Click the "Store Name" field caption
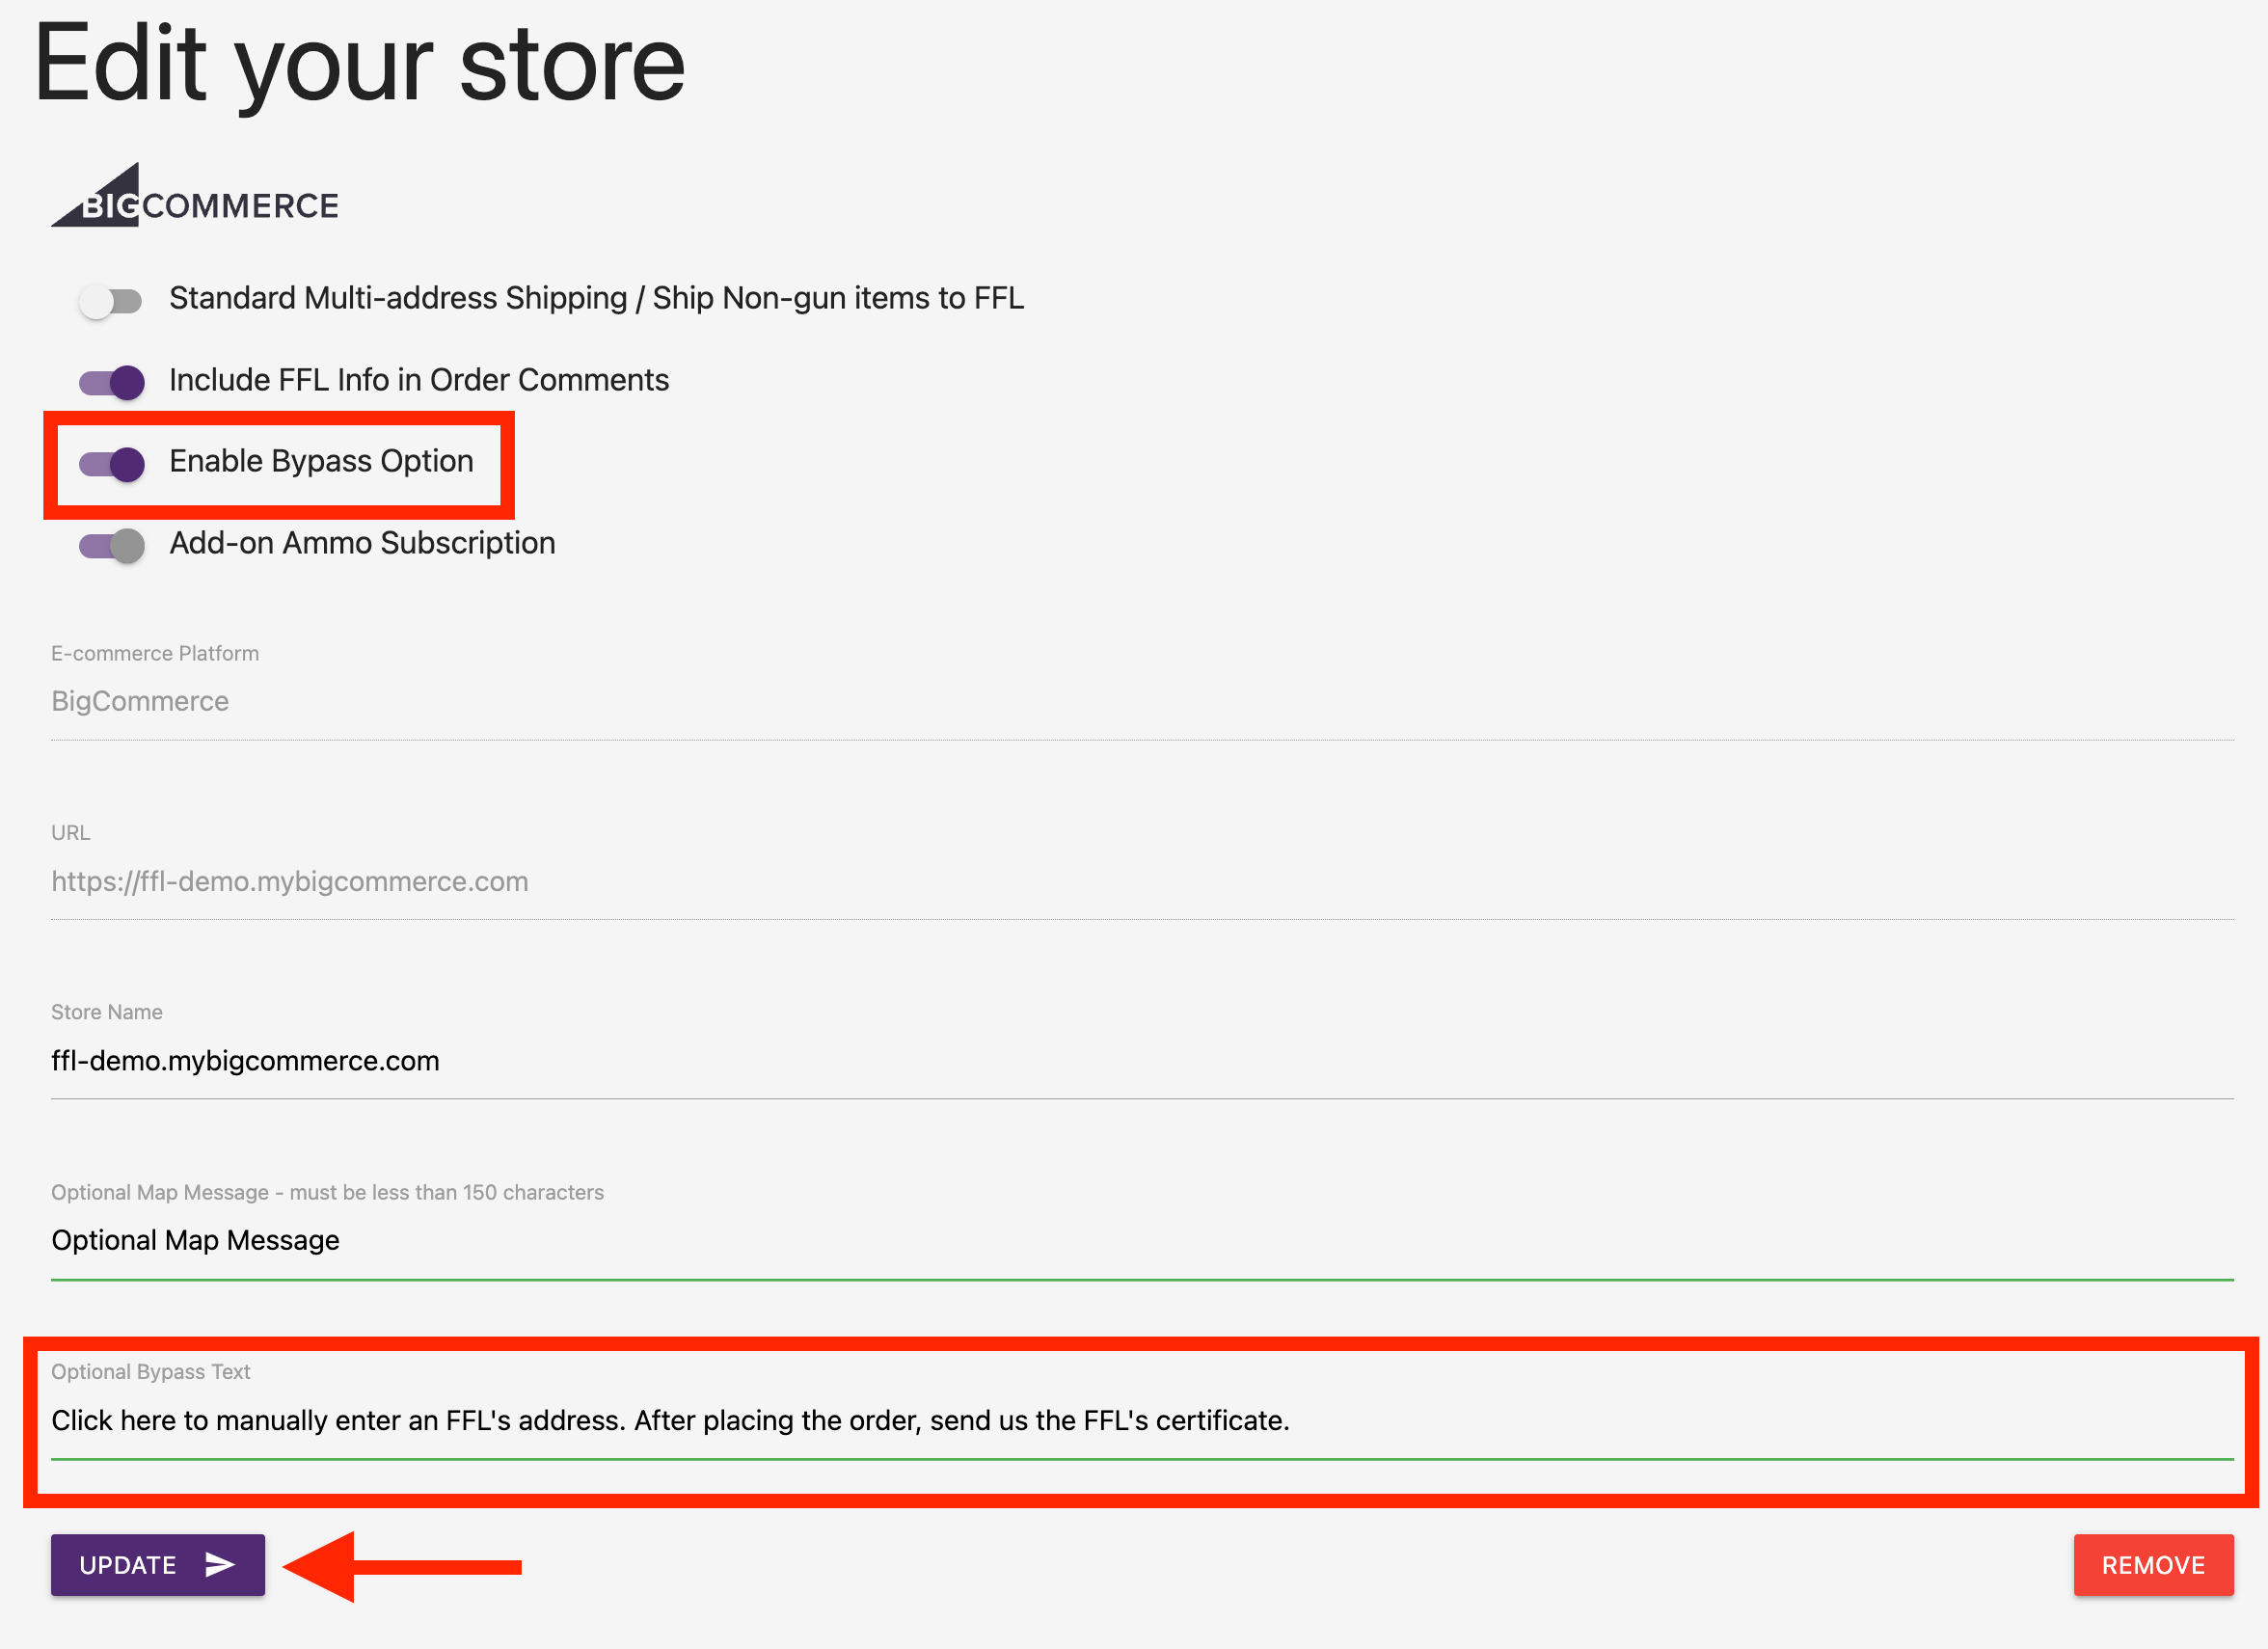 (x=107, y=1012)
